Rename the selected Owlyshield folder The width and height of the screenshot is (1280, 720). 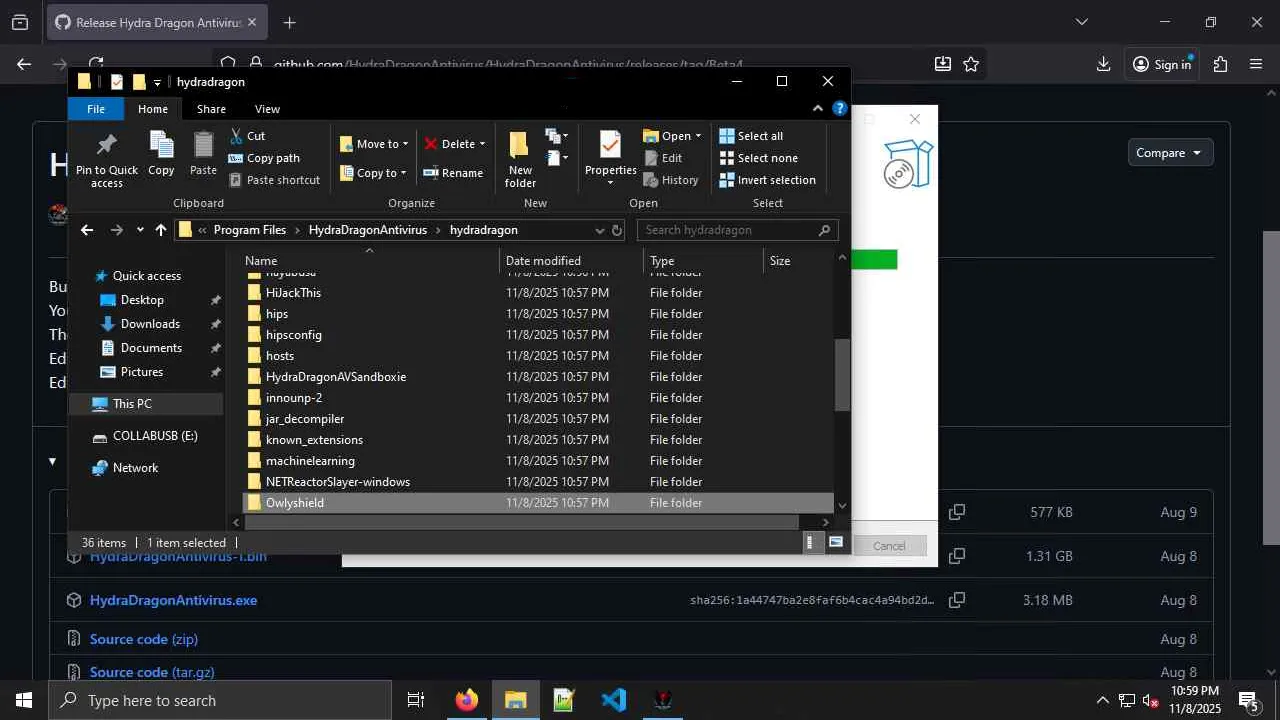[x=453, y=173]
